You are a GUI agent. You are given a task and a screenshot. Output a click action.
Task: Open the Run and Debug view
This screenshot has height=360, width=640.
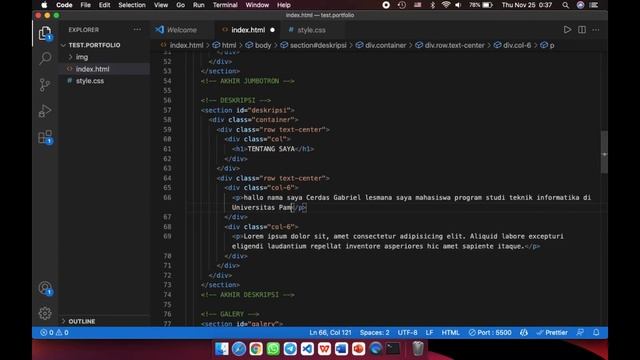45,111
